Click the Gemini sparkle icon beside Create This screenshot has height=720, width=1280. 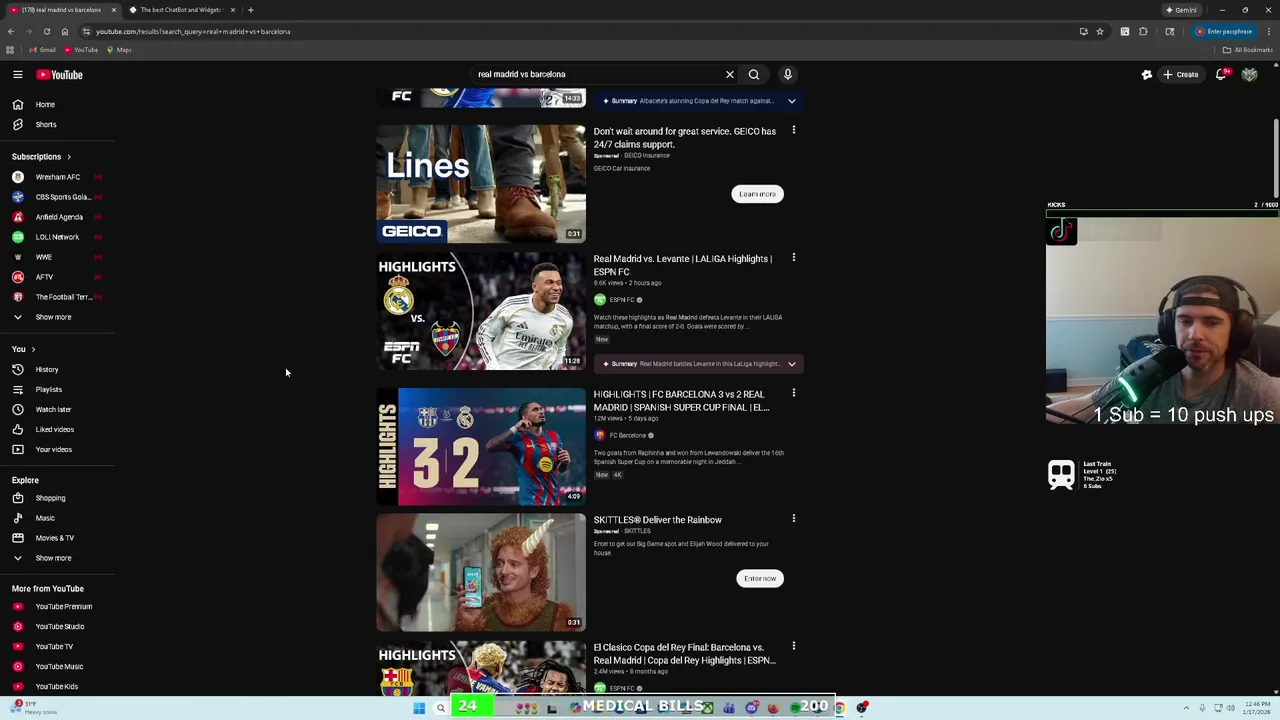(x=1147, y=75)
